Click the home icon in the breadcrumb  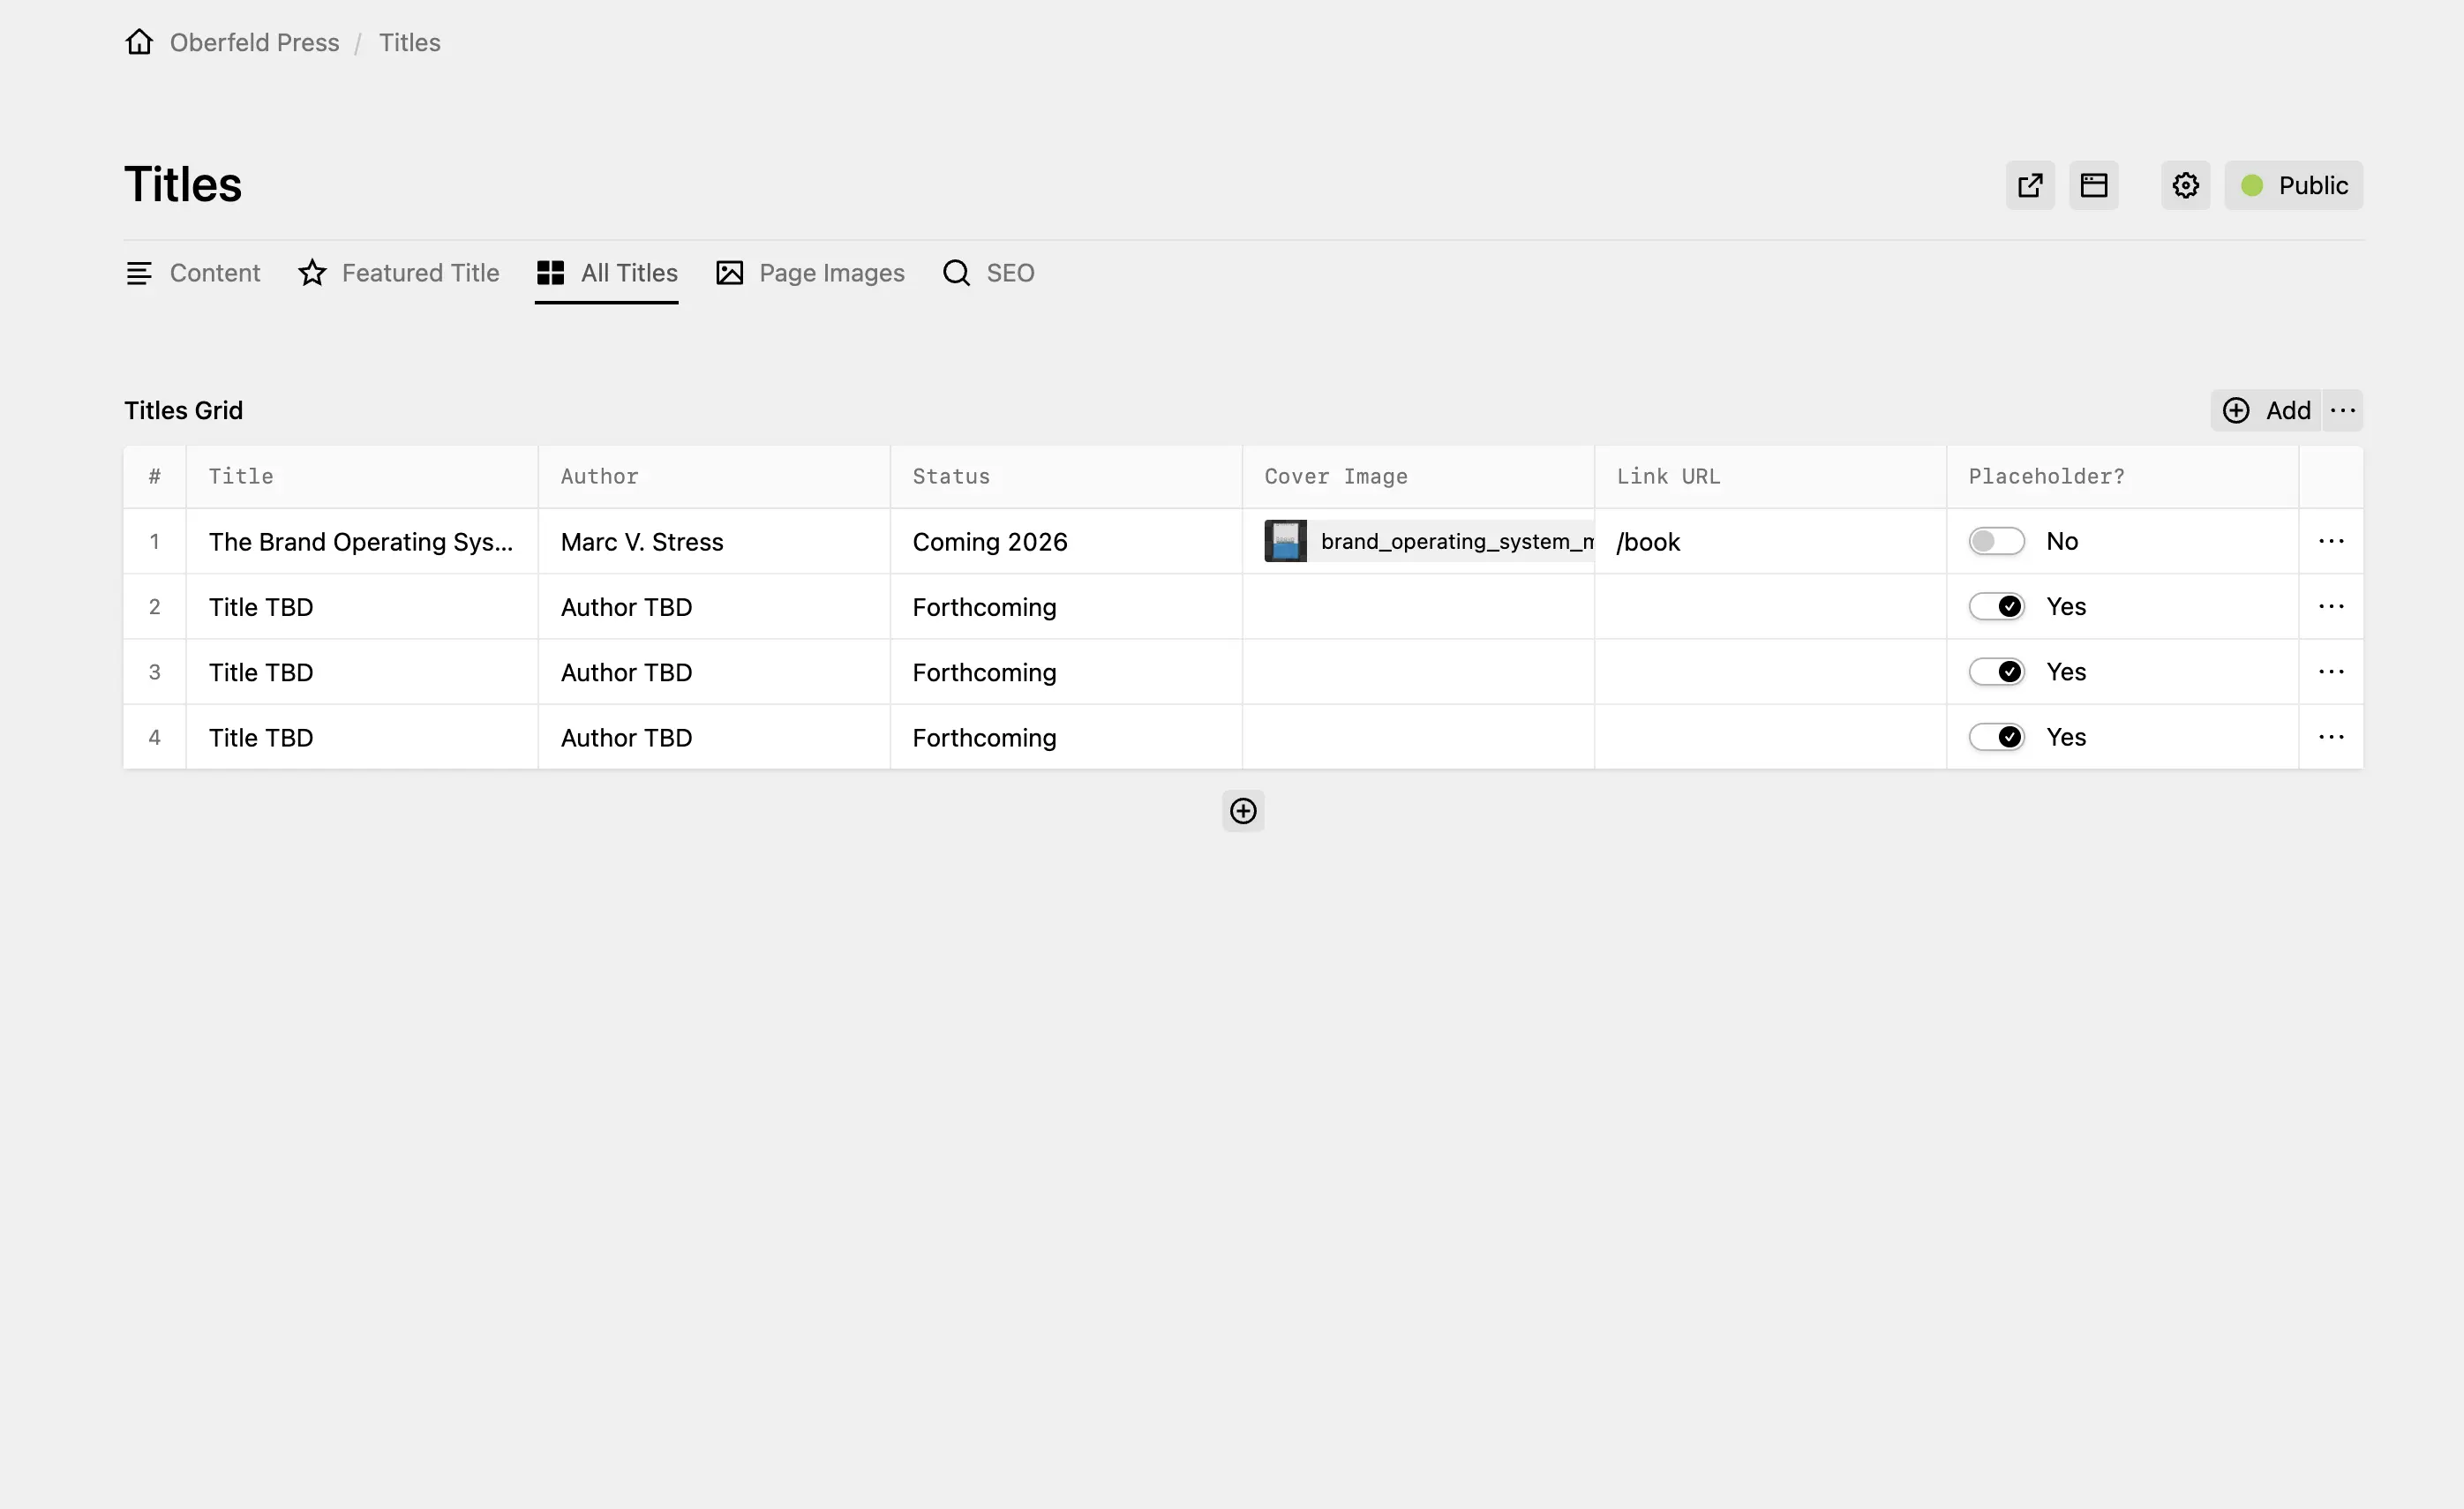[x=138, y=42]
